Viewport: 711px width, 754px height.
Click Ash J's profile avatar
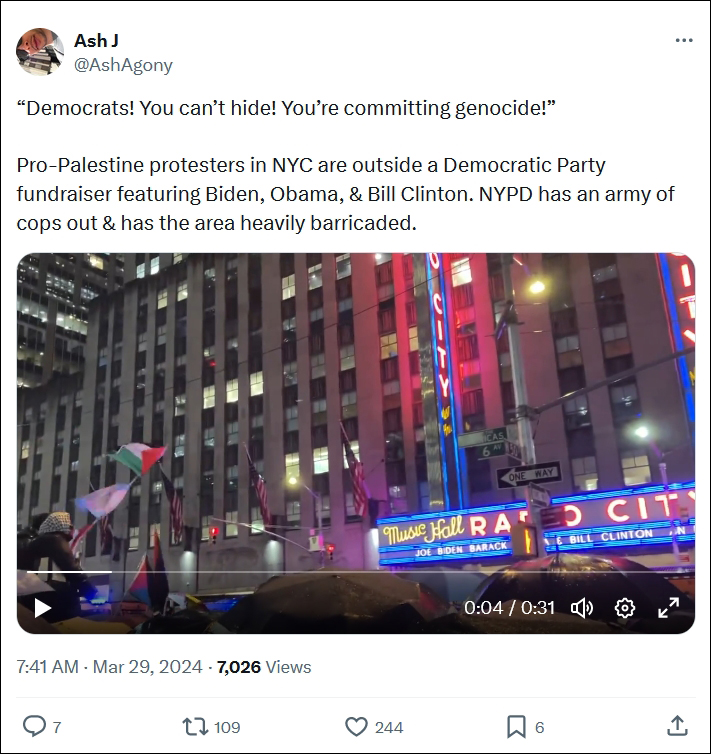40,51
